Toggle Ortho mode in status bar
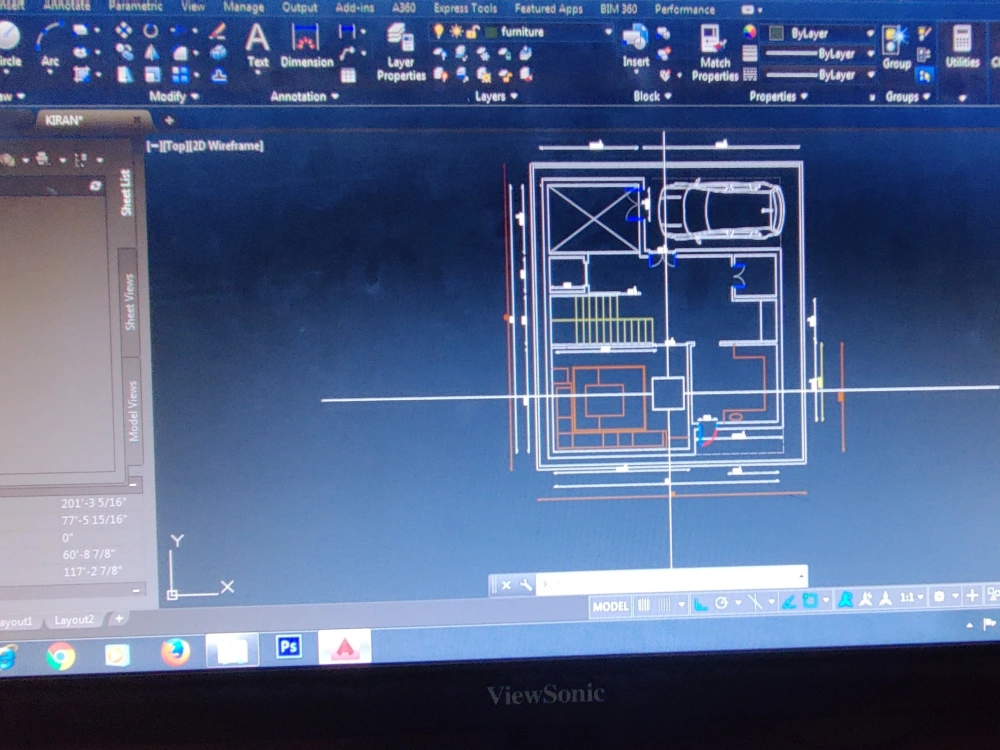1000x750 pixels. 700,603
